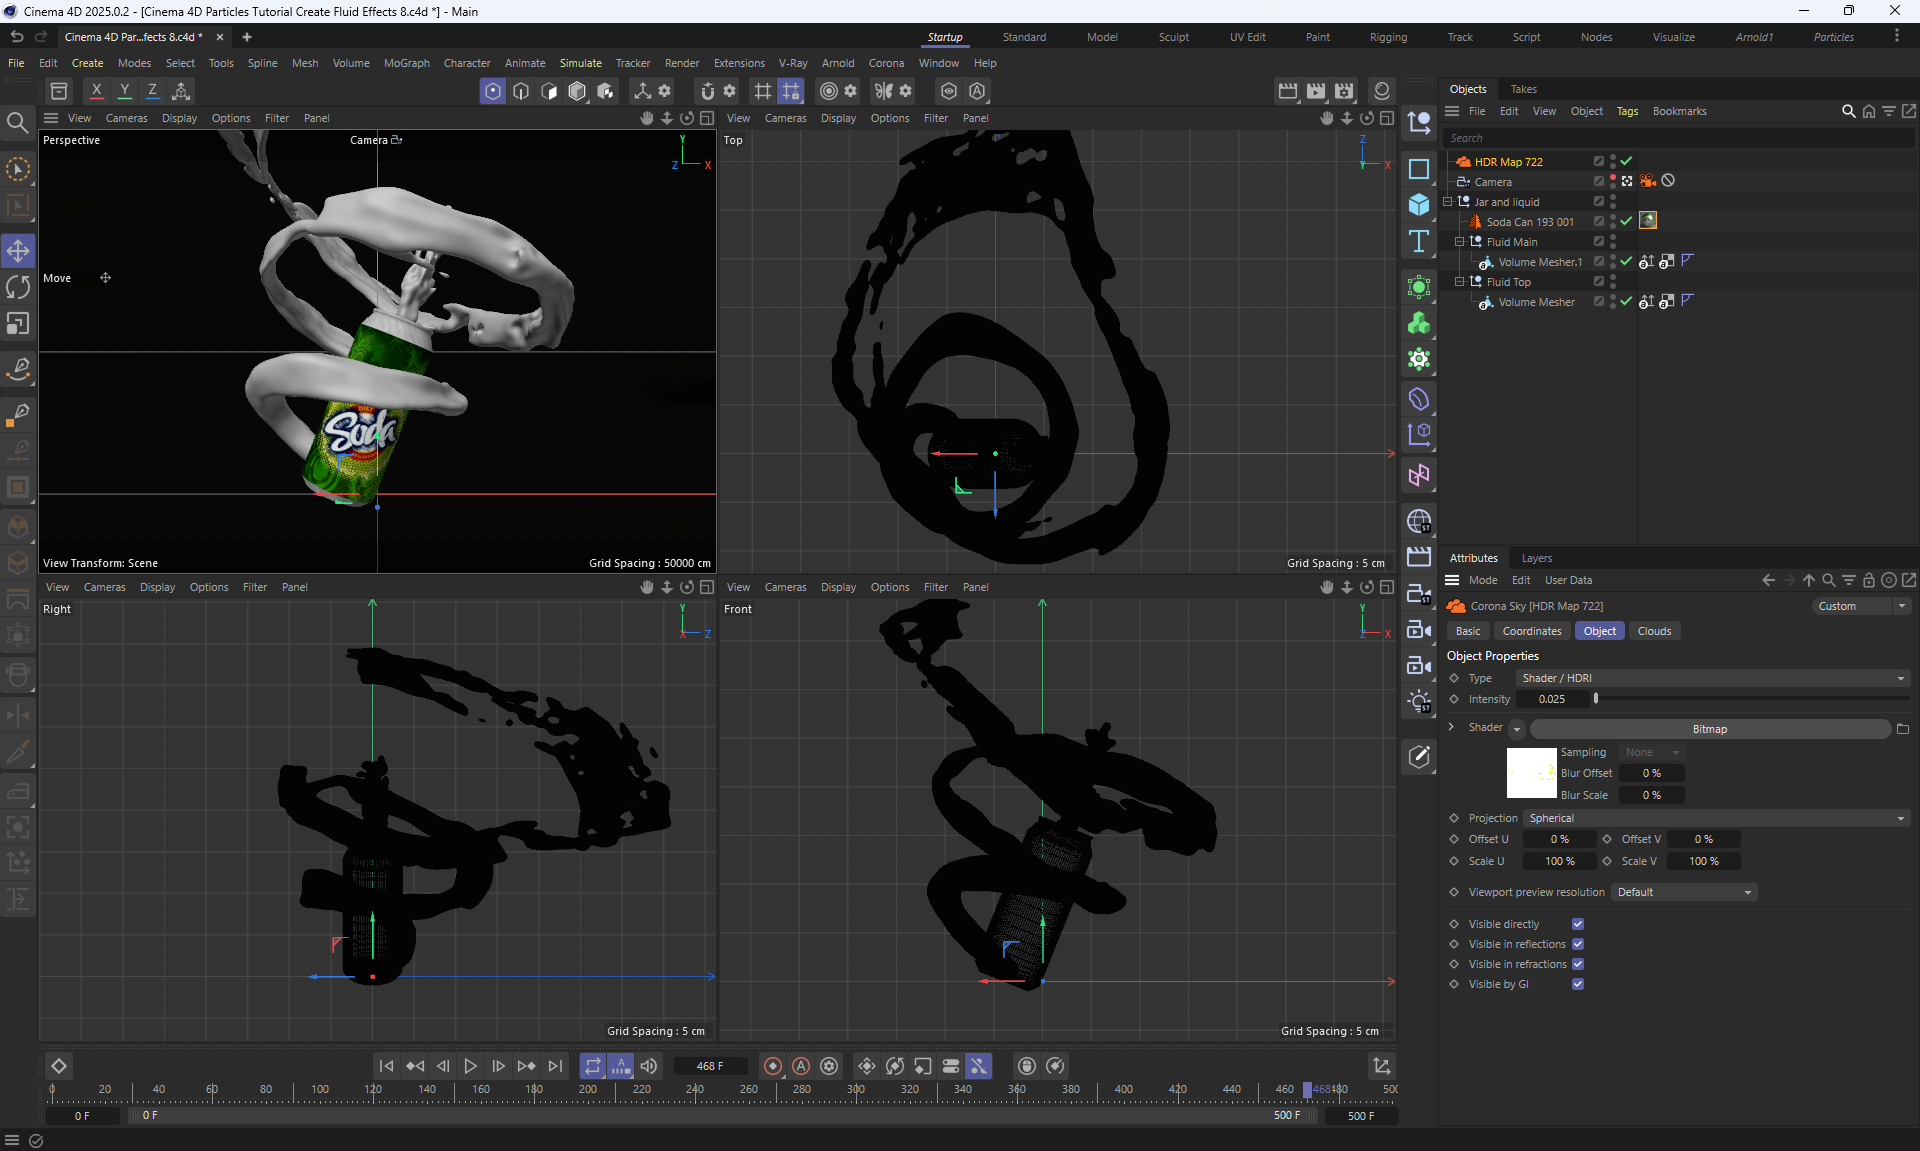Toggle the X axis lock icon
1920x1151 pixels.
(96, 91)
